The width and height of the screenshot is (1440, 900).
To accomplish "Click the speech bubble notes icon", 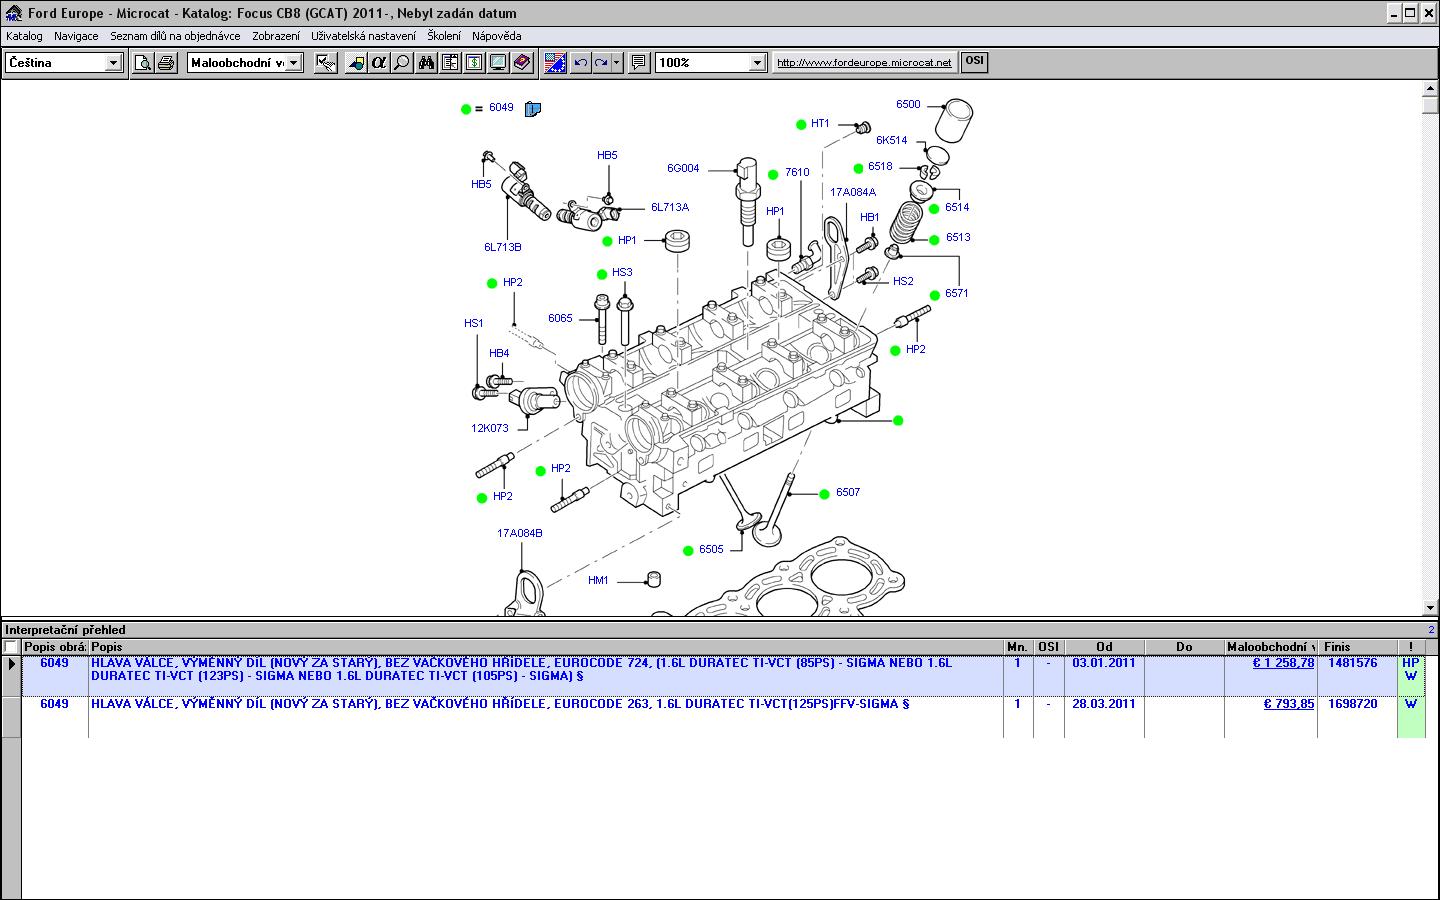I will pyautogui.click(x=639, y=63).
